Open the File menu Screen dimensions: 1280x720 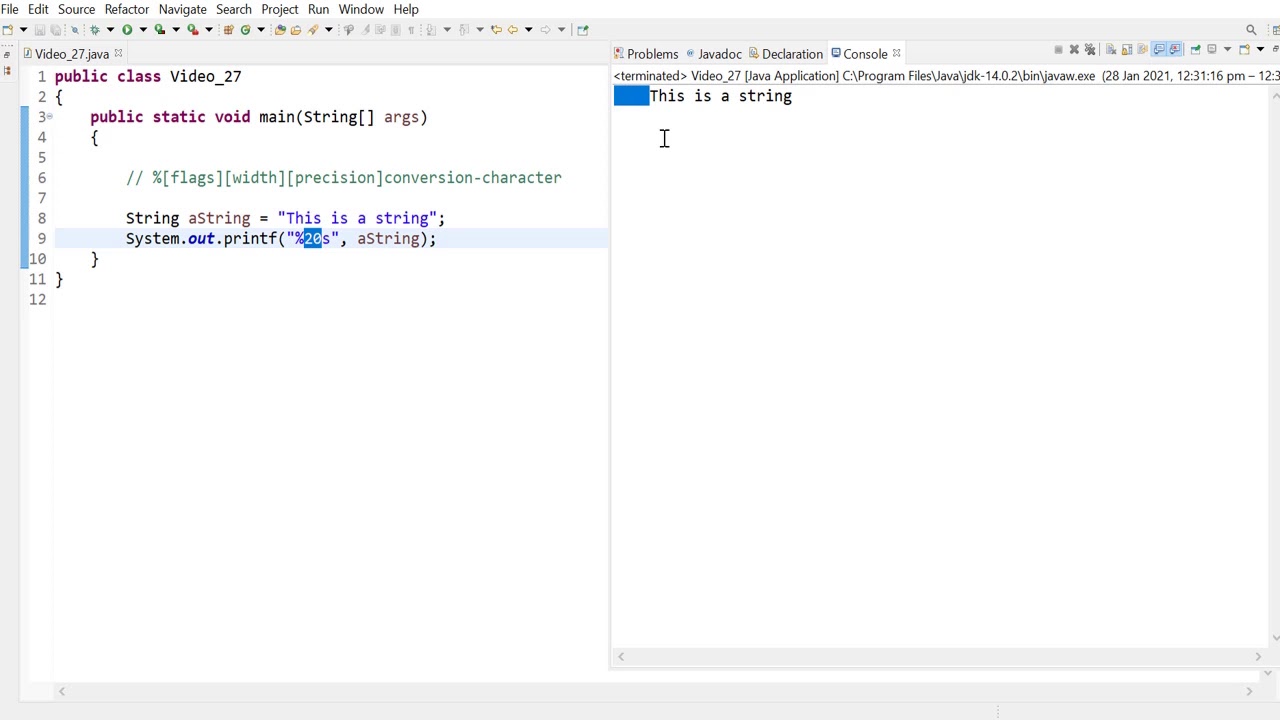point(10,9)
